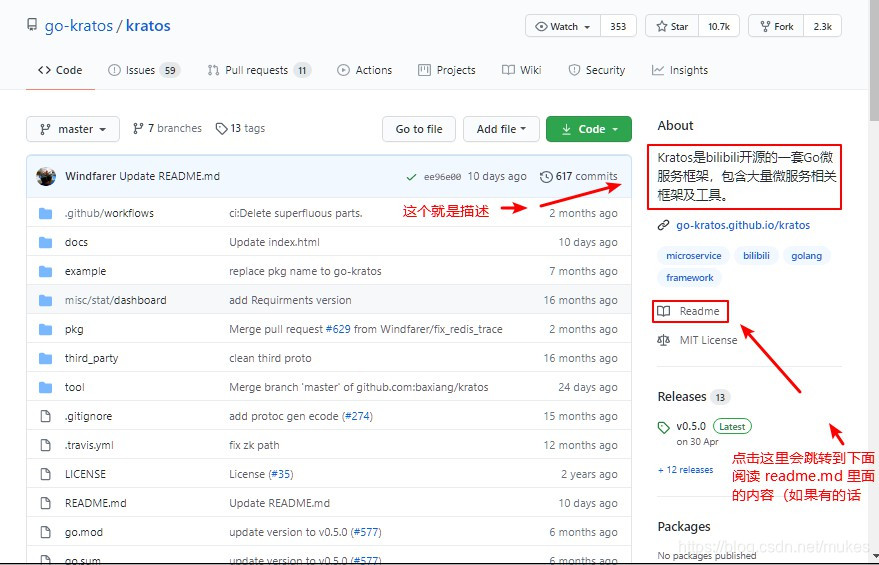Click the Fork button

776,26
